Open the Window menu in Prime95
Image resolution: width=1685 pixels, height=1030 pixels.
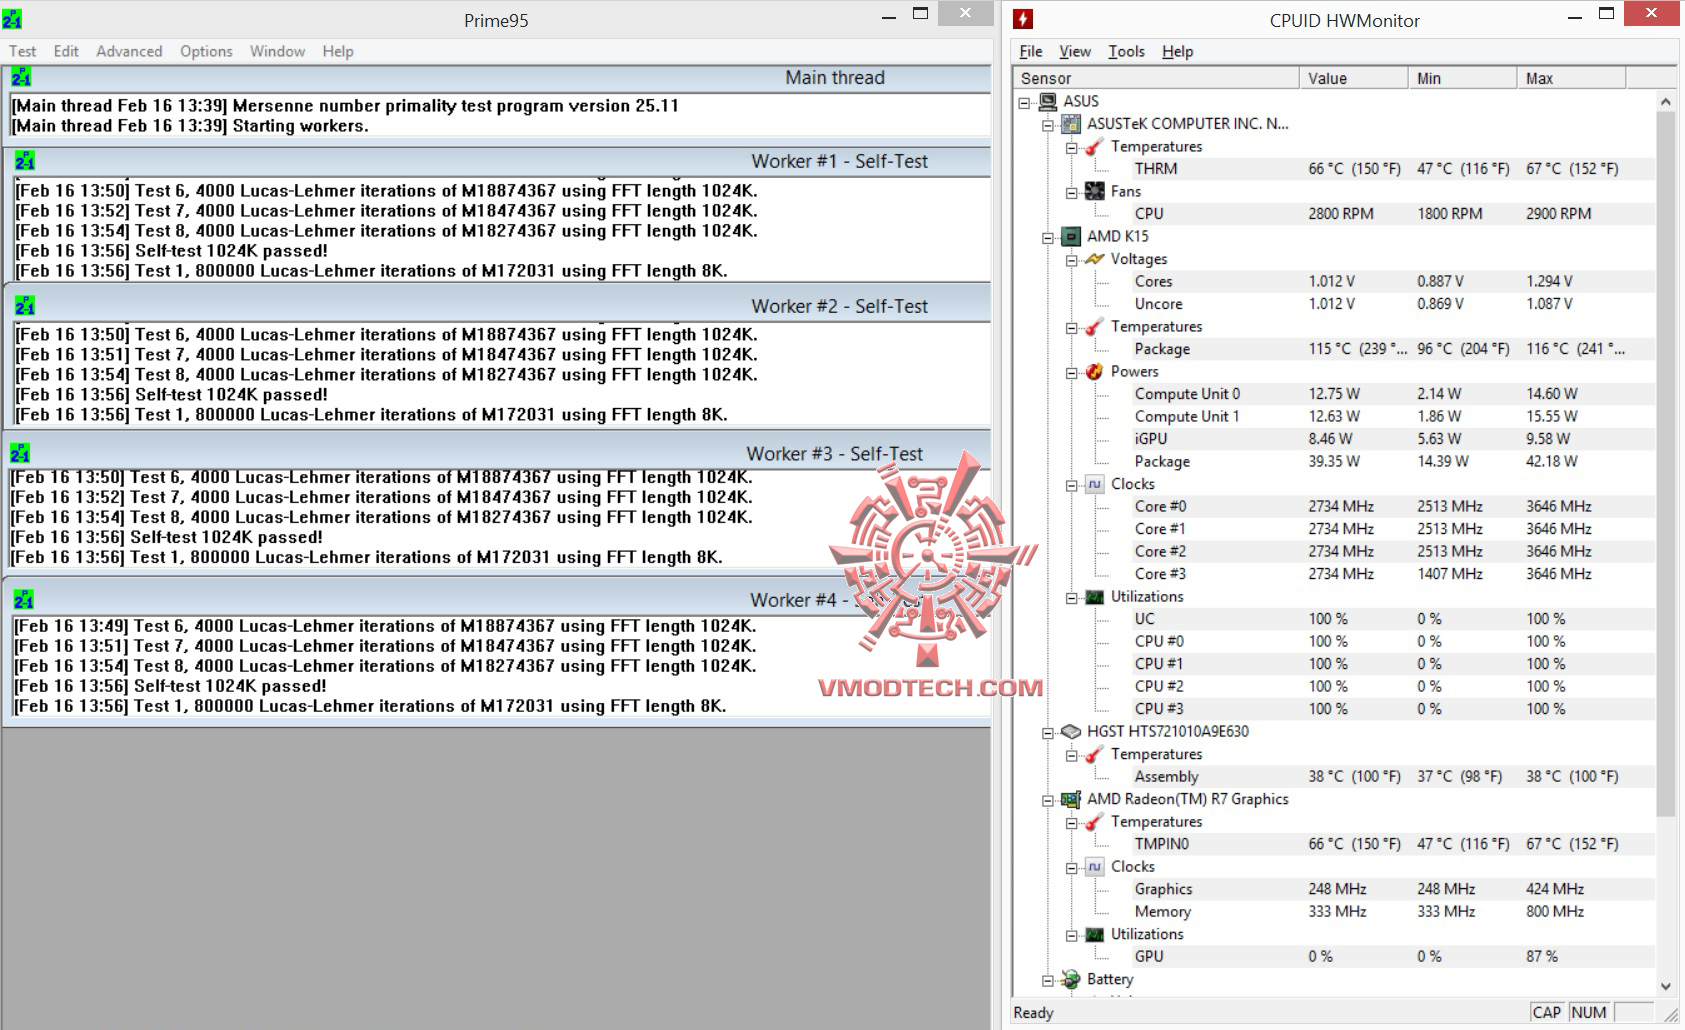click(277, 51)
